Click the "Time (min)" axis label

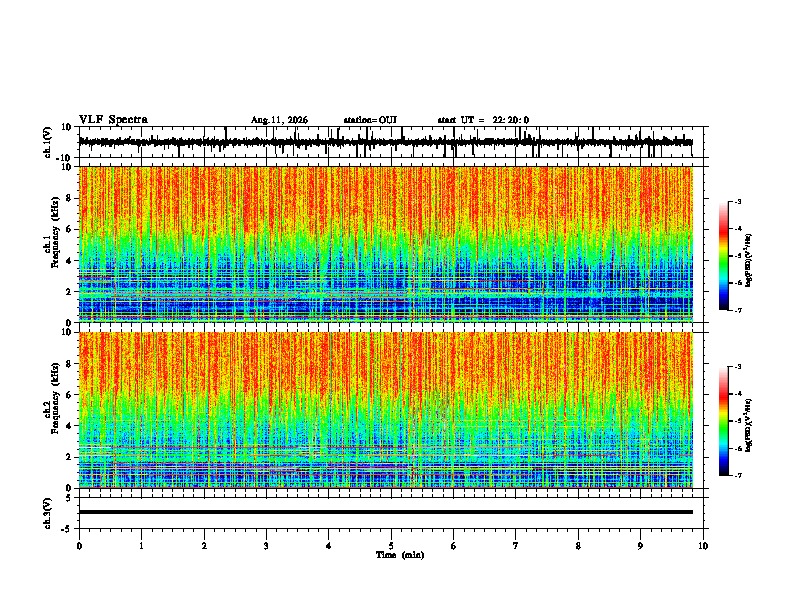[400, 555]
